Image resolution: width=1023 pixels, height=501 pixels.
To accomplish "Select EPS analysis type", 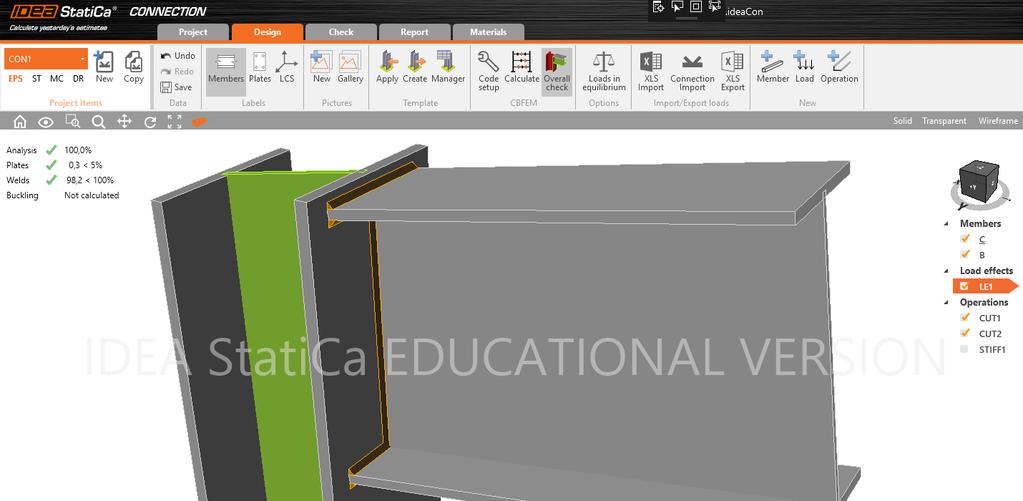I will 15,78.
